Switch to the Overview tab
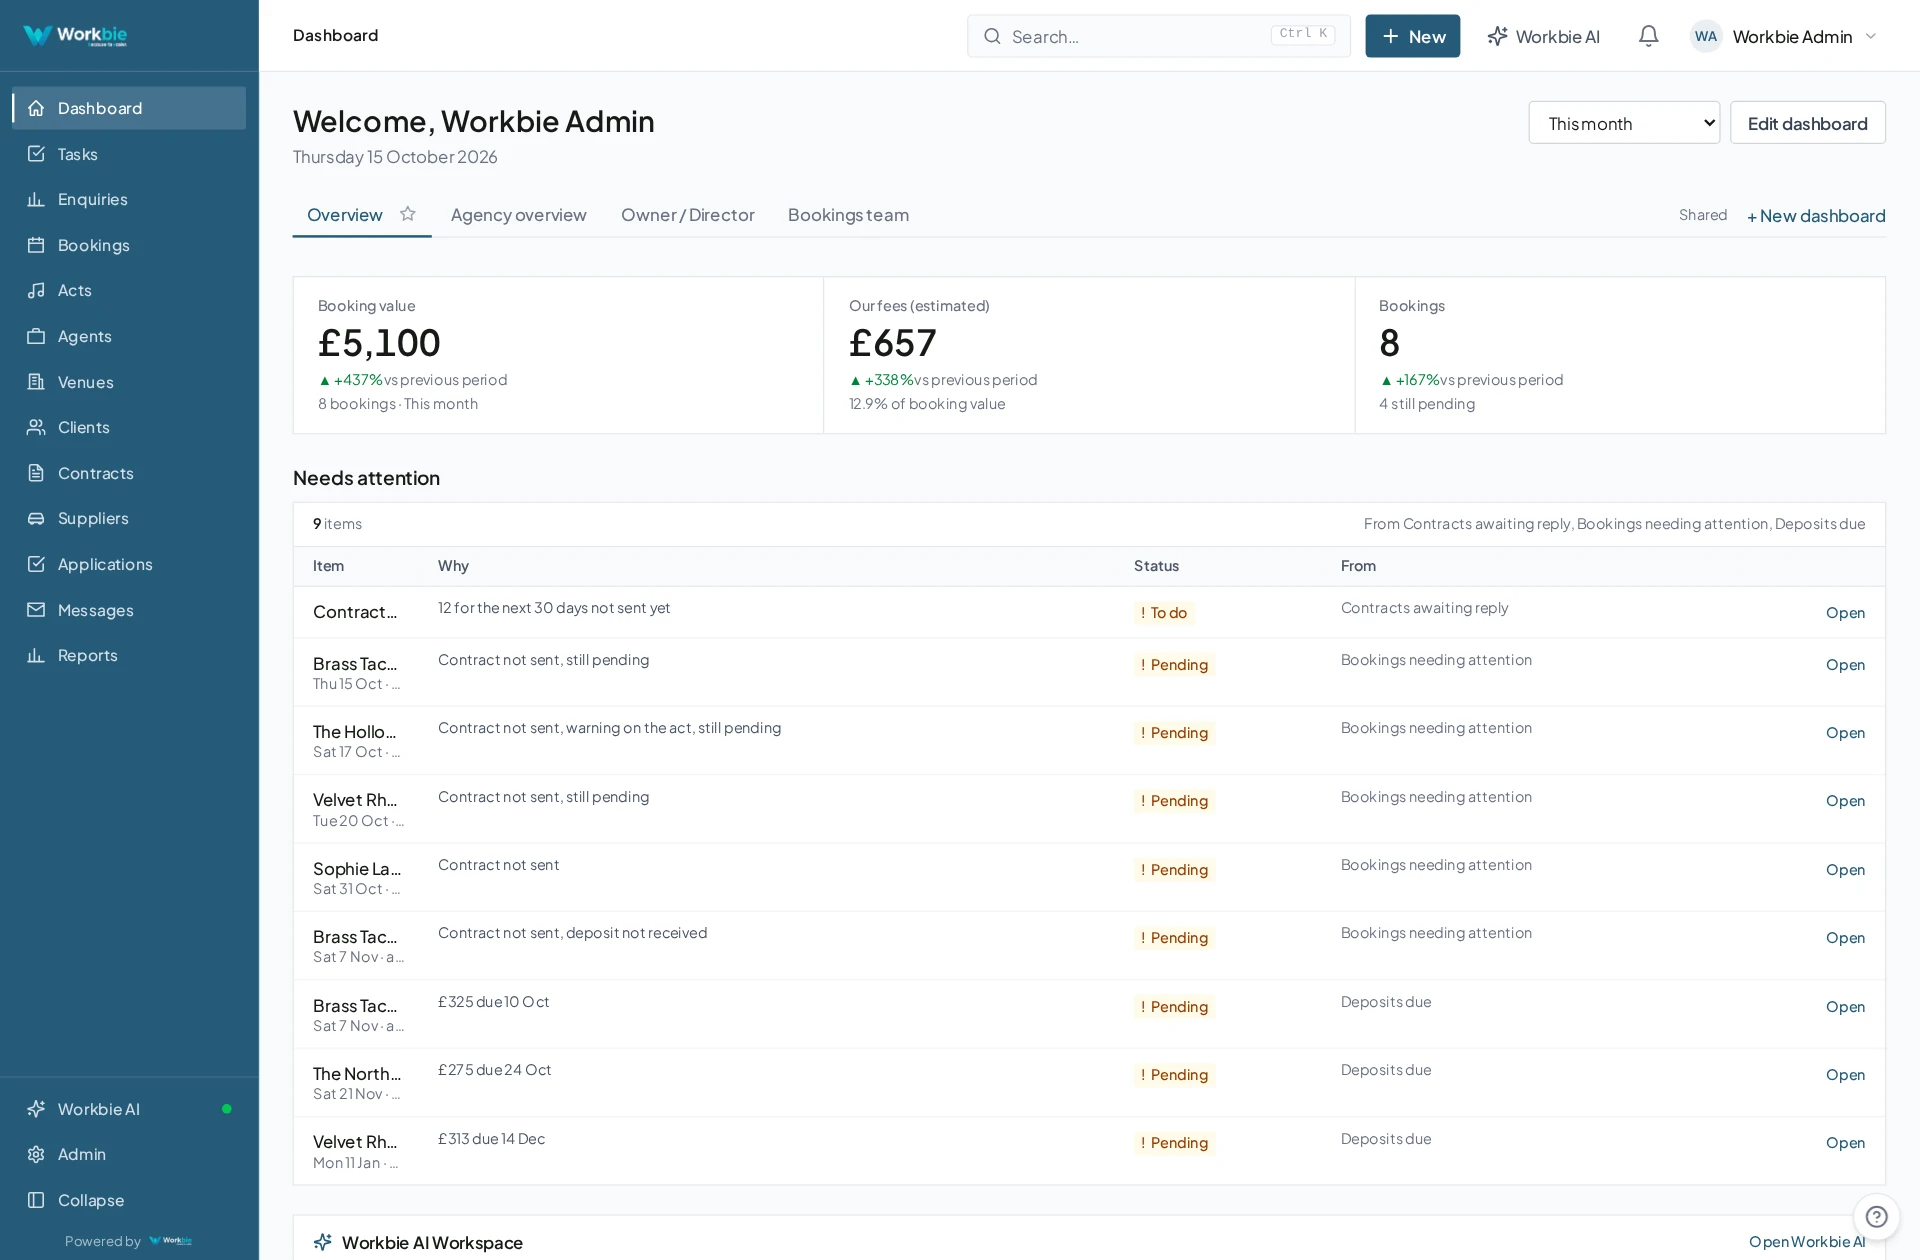 coord(345,215)
